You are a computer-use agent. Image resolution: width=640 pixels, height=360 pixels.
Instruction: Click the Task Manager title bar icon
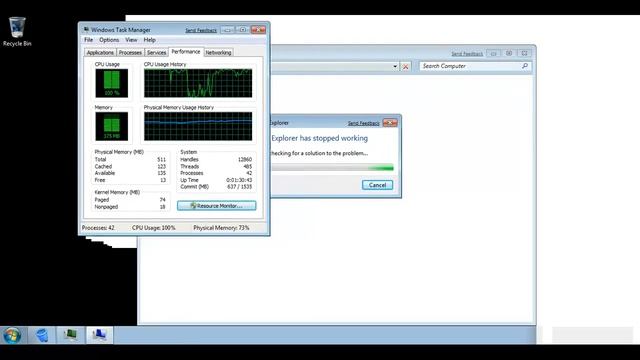(86, 30)
